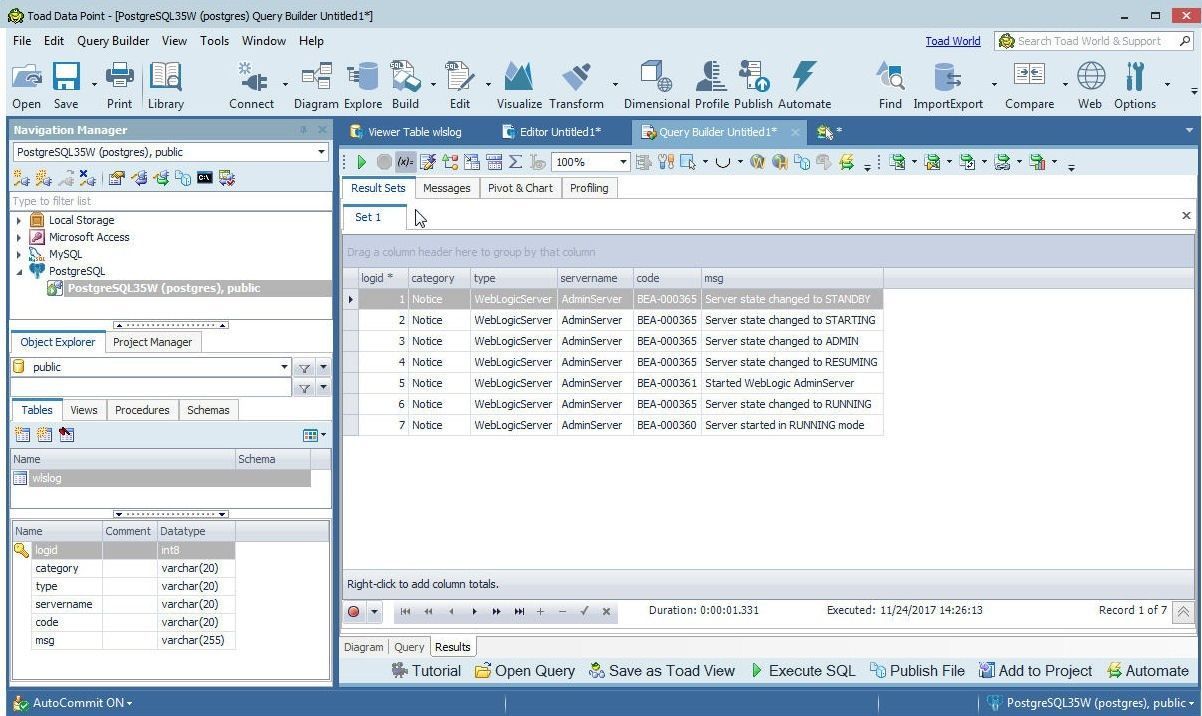Go to next record in results navigator
1202x716 pixels.
474,612
